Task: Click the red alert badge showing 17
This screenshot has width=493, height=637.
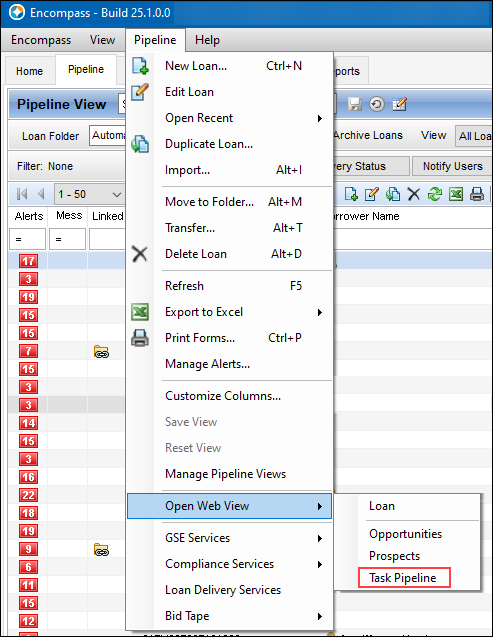Action: (x=28, y=261)
